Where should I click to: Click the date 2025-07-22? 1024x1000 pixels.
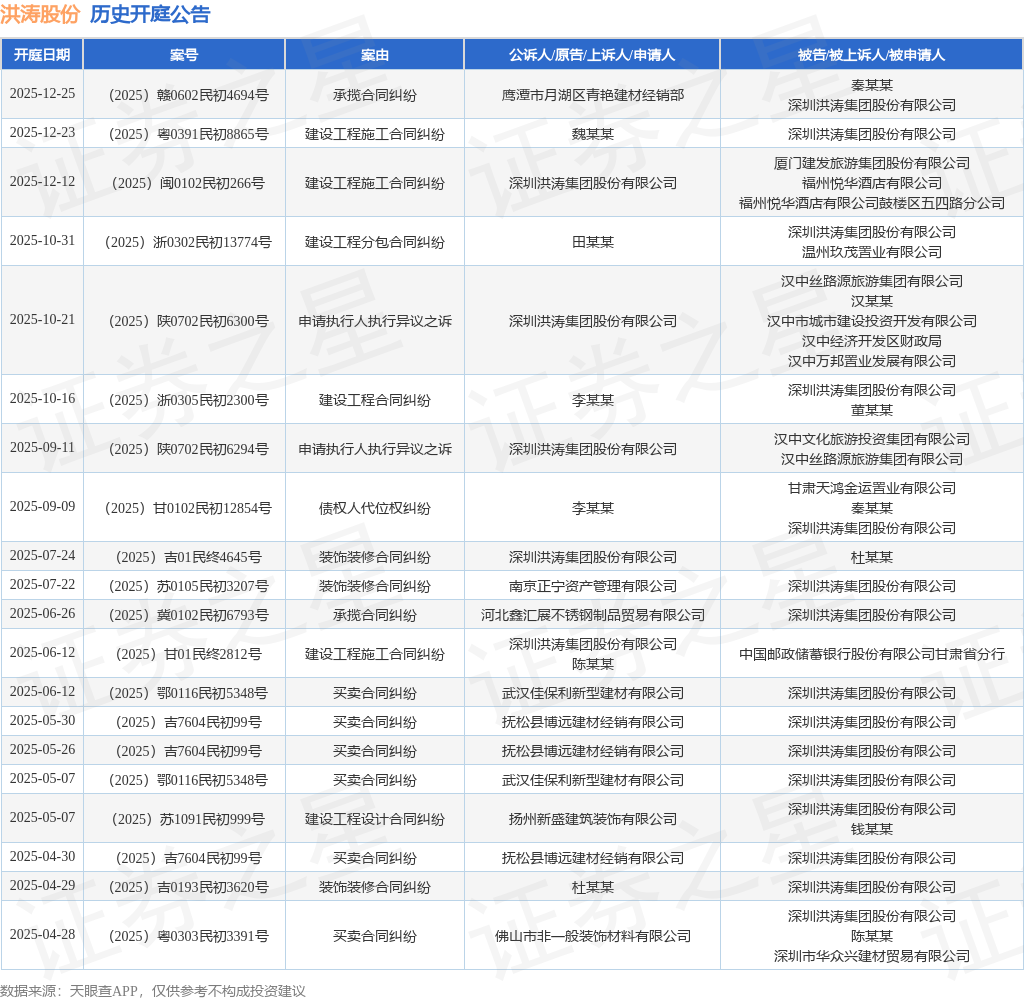pyautogui.click(x=42, y=584)
